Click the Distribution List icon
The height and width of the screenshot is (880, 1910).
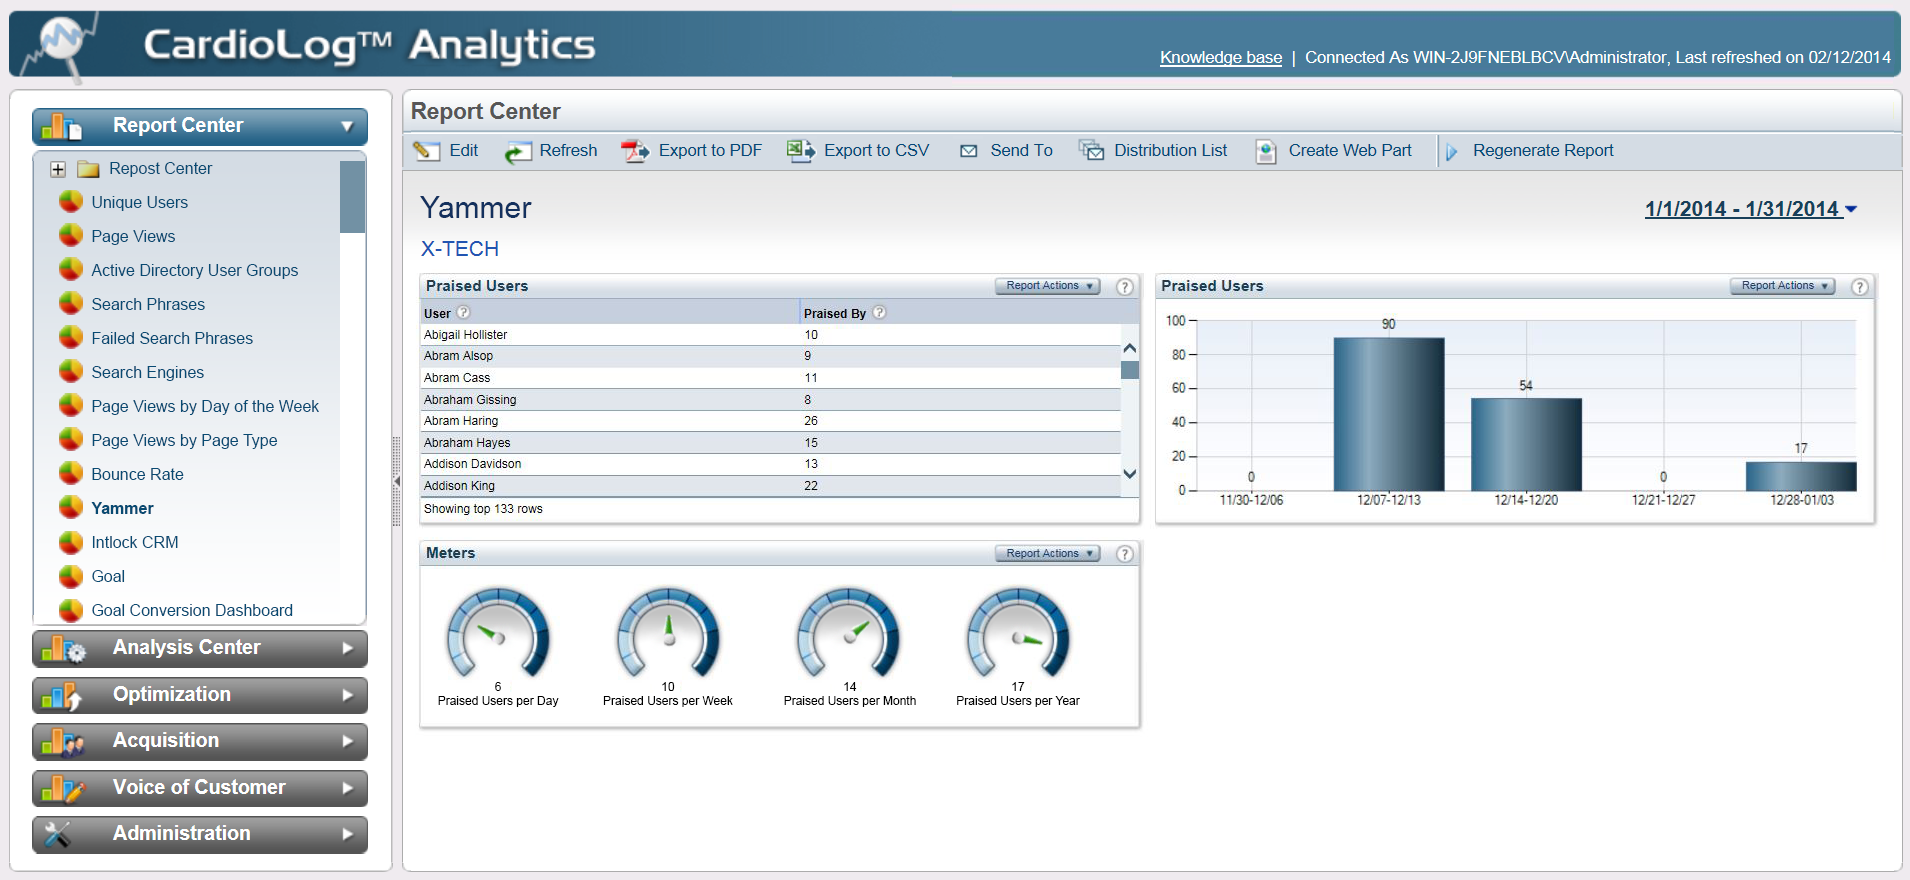click(x=1091, y=151)
